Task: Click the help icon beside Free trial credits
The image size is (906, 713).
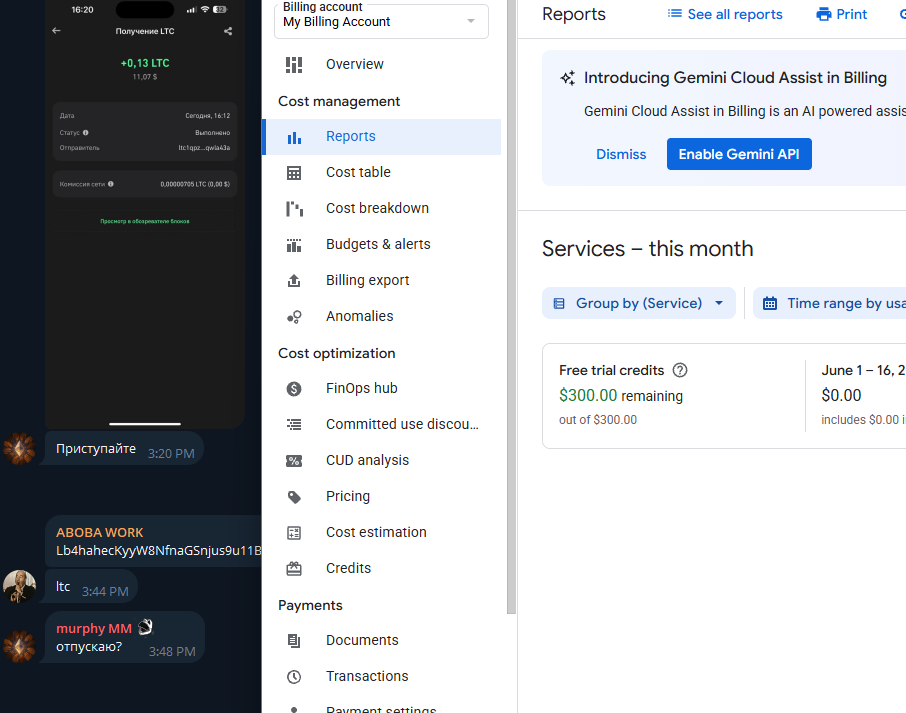Action: click(680, 370)
